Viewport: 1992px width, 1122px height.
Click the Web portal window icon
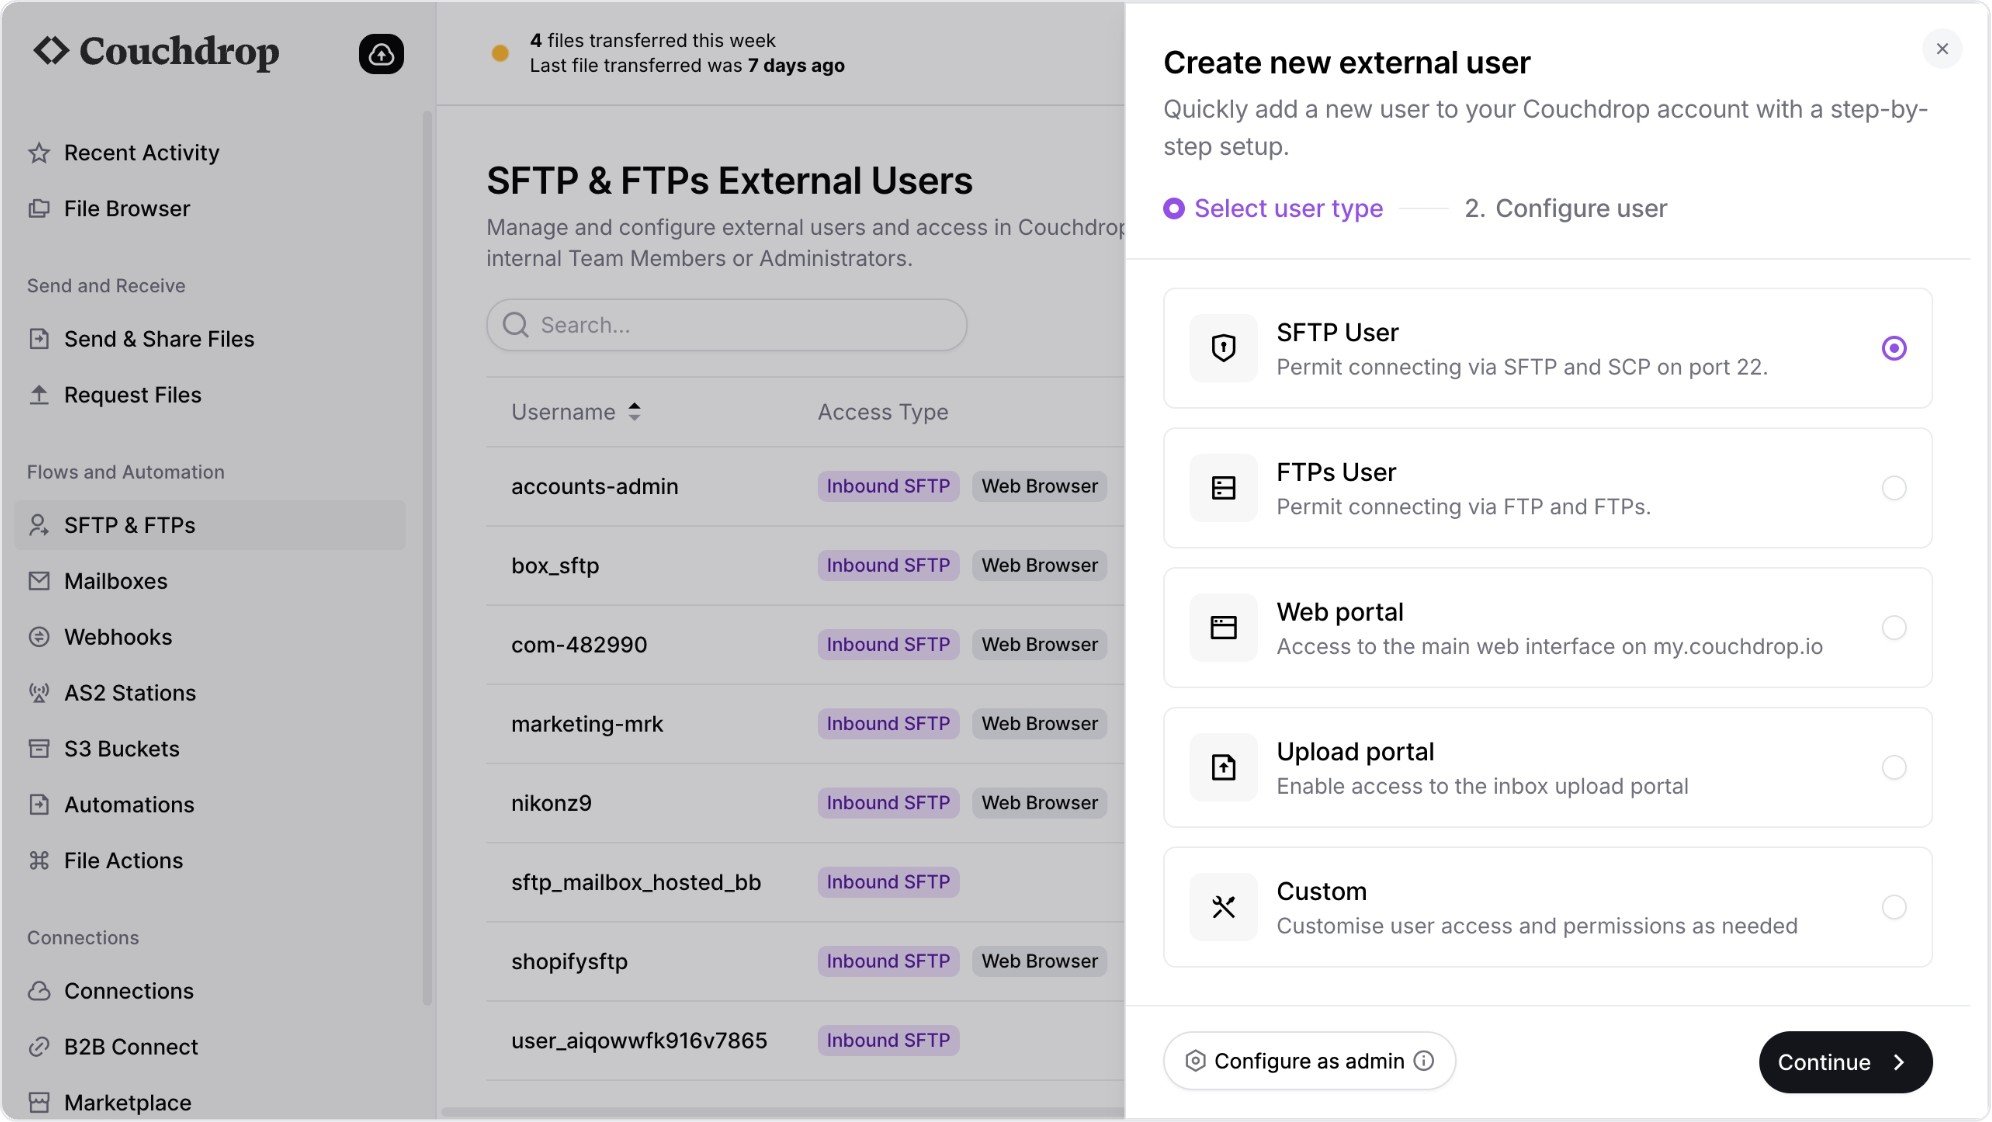point(1223,628)
